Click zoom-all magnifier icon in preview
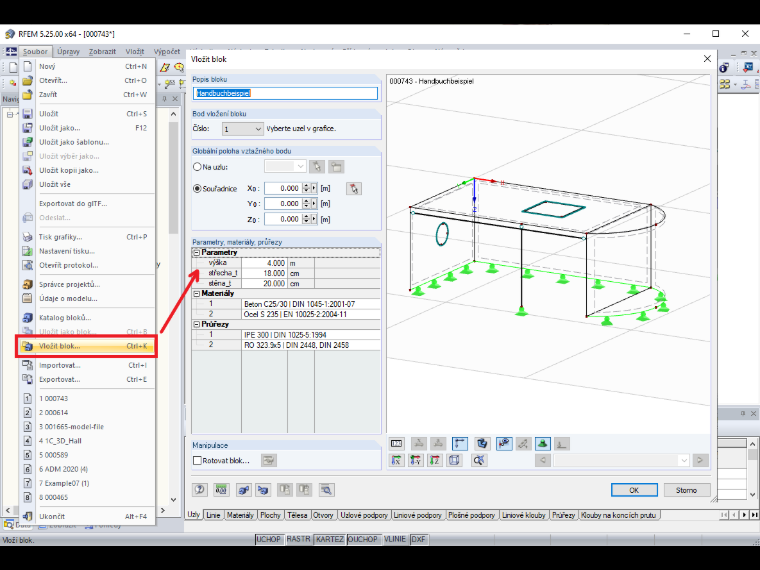This screenshot has height=570, width=760. pyautogui.click(x=479, y=460)
